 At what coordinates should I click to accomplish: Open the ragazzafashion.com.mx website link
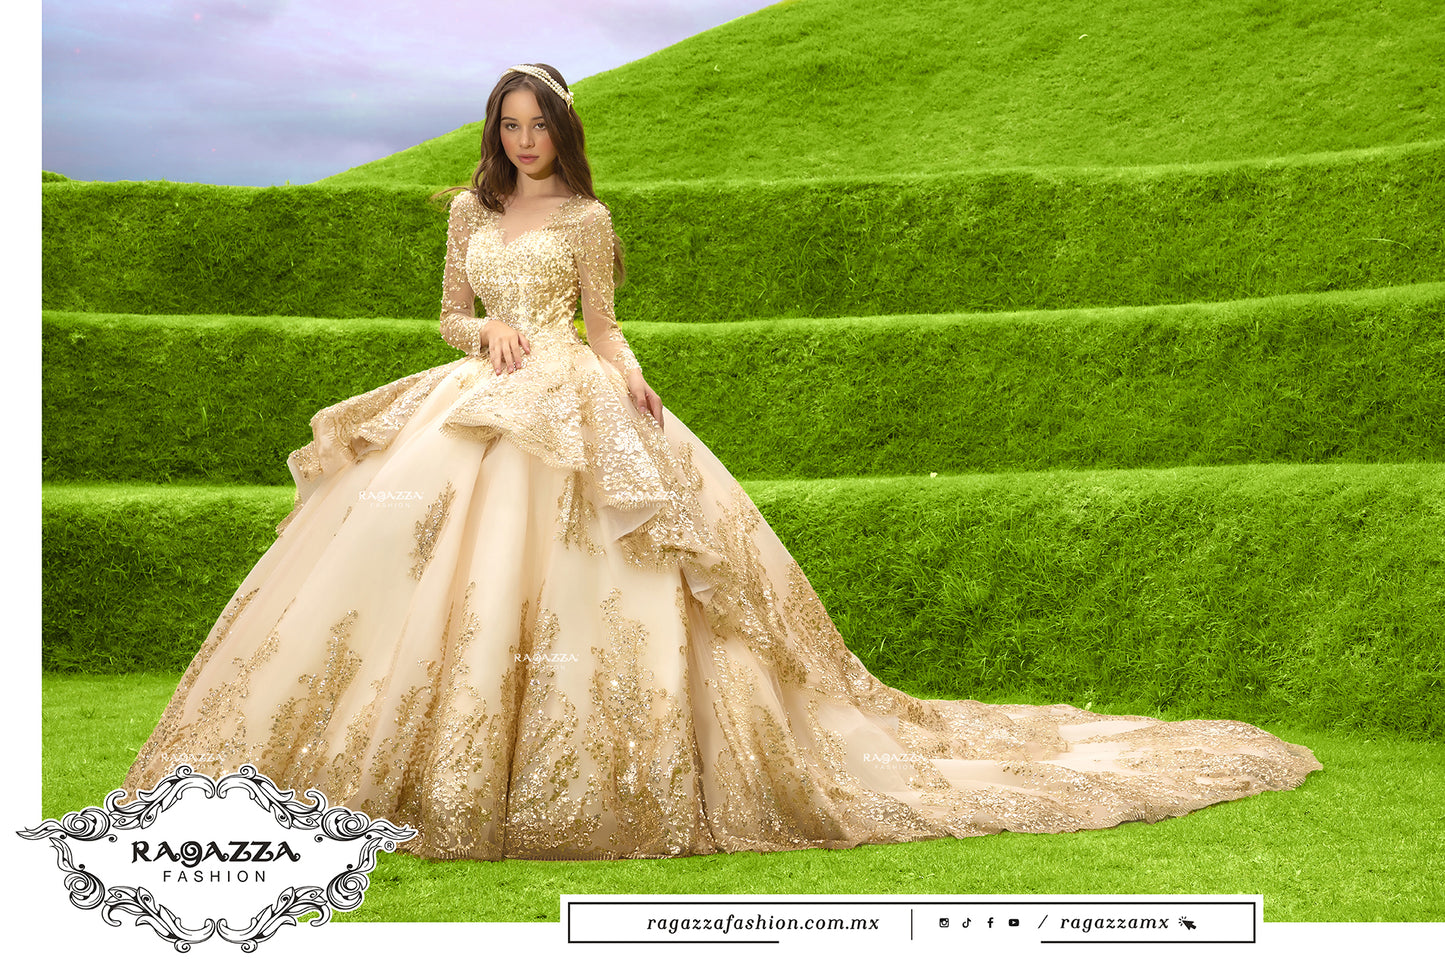click(x=763, y=922)
